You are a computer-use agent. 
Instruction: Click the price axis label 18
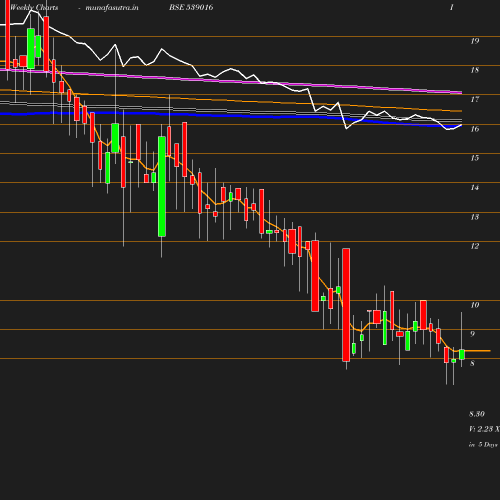[x=475, y=70]
